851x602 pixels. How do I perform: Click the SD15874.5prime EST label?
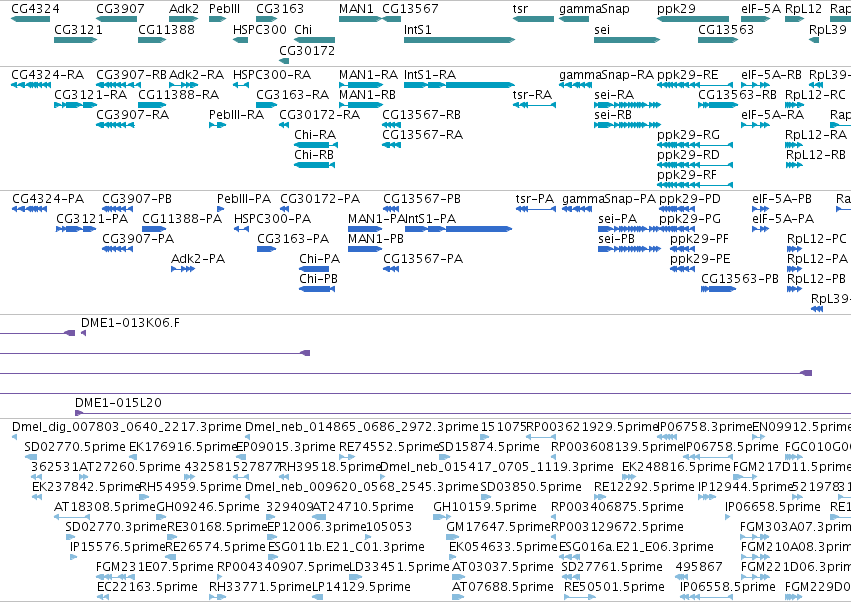click(x=488, y=447)
